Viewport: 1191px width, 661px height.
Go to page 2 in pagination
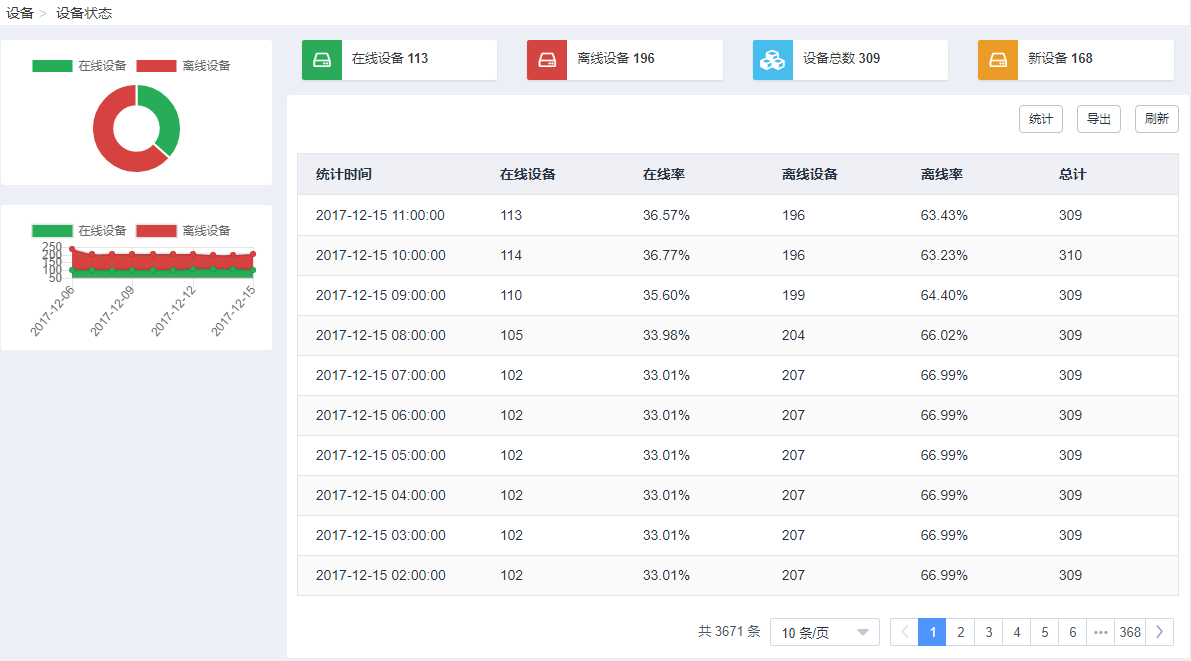tap(960, 632)
